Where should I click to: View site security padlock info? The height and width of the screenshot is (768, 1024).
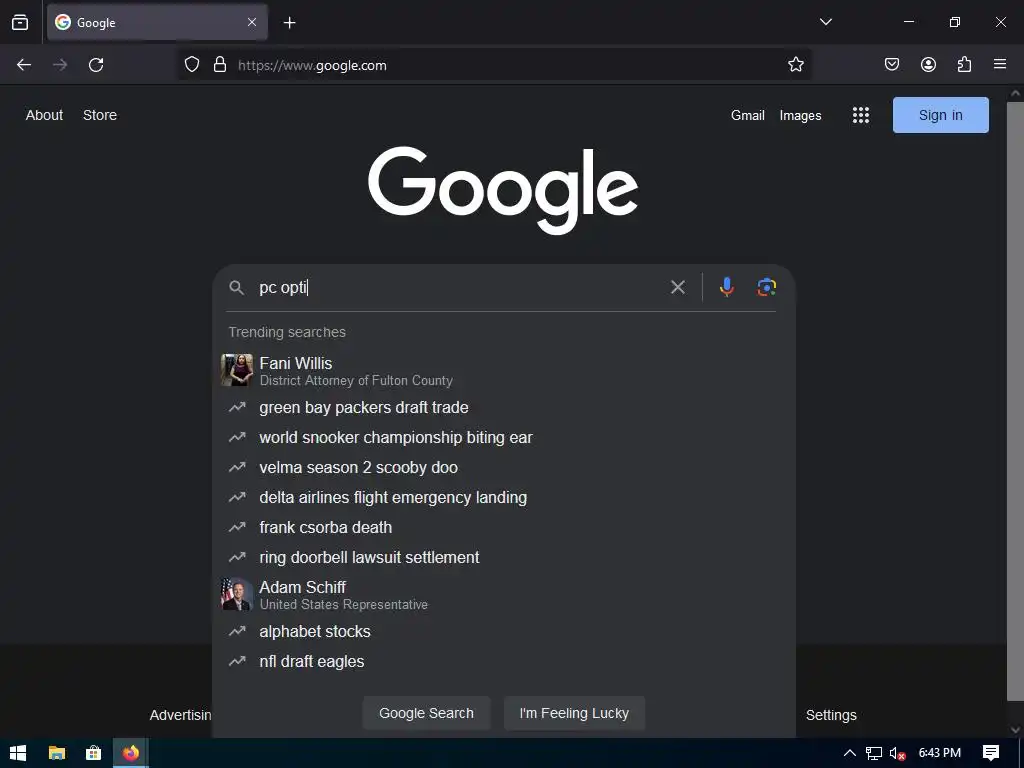tap(220, 65)
